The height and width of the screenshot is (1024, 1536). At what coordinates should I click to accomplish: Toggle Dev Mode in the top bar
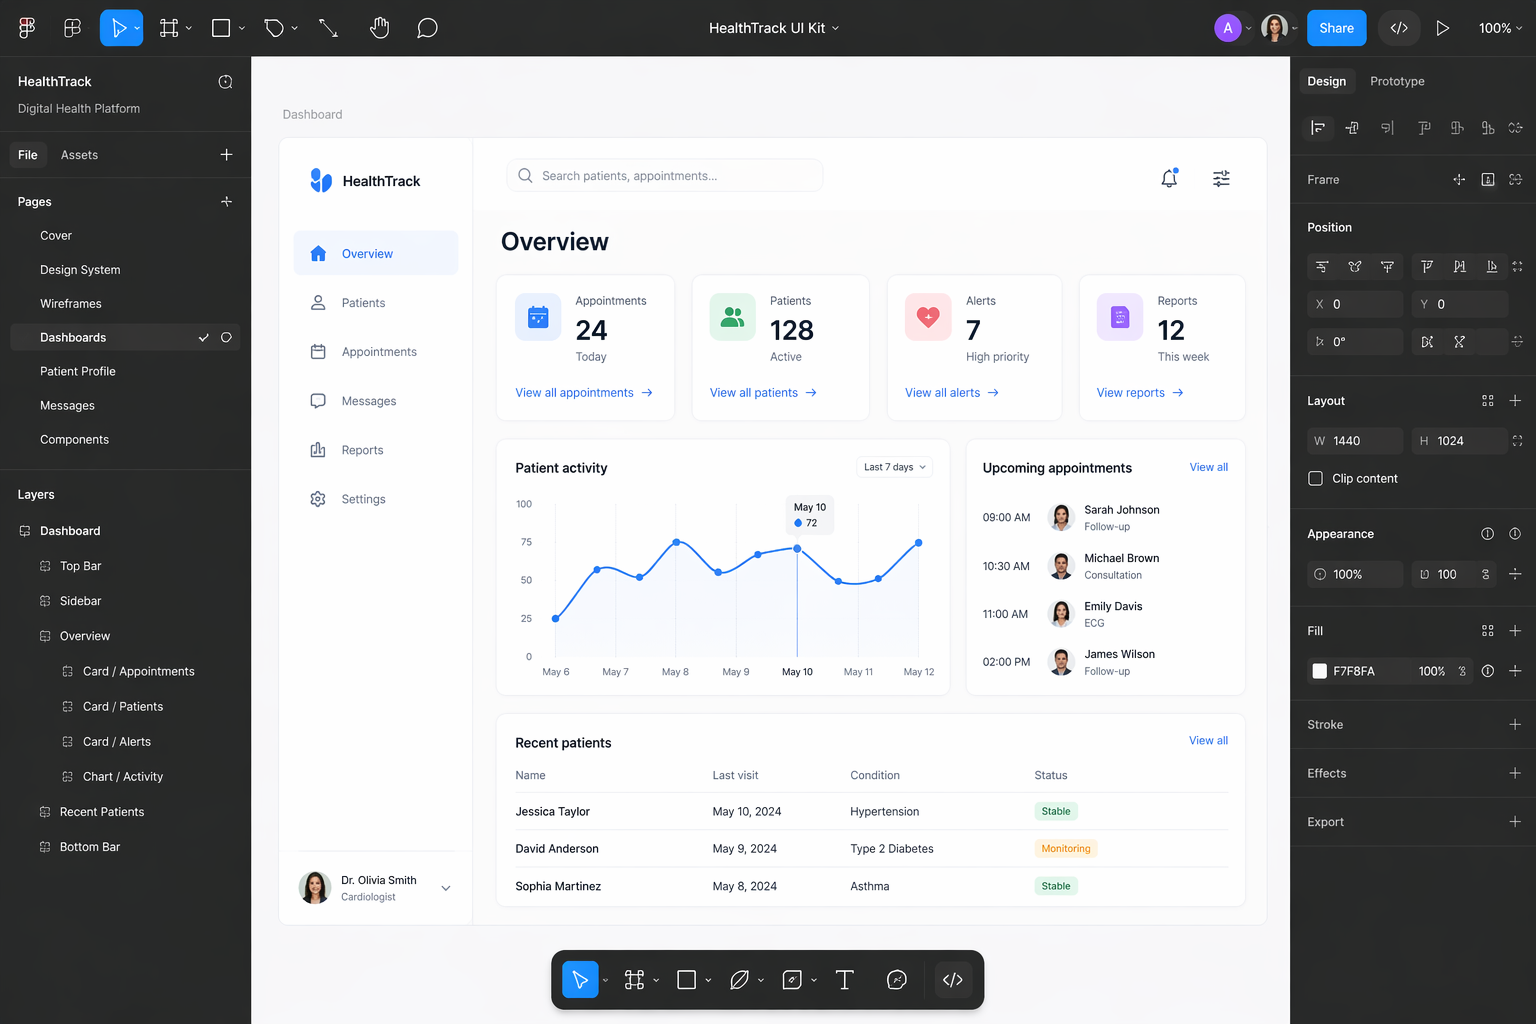(x=1399, y=28)
